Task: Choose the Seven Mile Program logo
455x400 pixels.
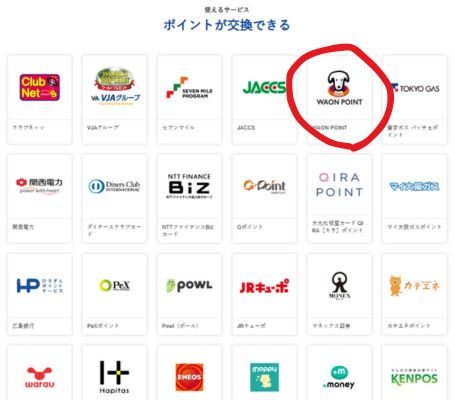Action: [x=189, y=88]
